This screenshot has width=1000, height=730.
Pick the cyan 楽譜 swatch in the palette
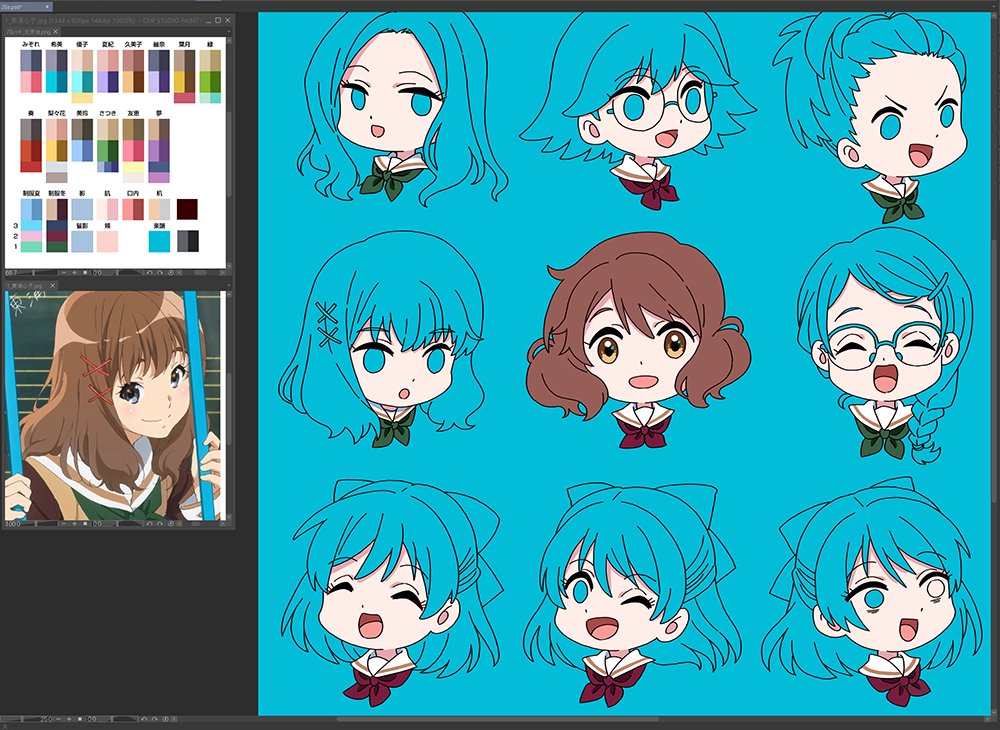point(159,241)
